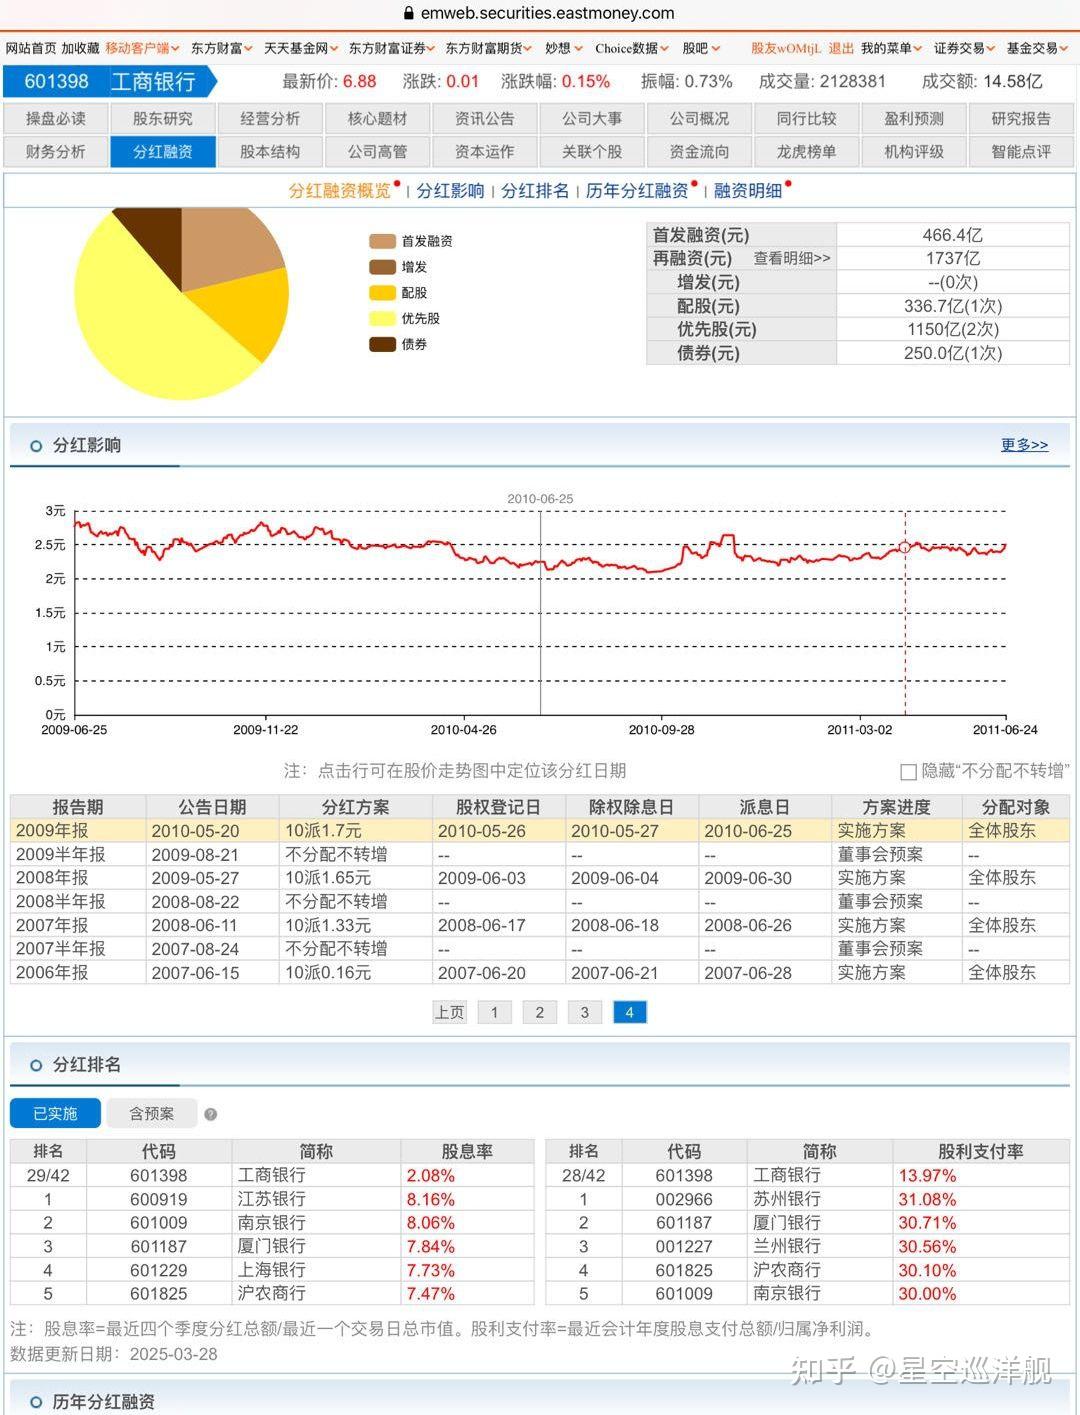Open the 资本运作 tab
Screen dimensions: 1080x1415
pyautogui.click(x=485, y=152)
